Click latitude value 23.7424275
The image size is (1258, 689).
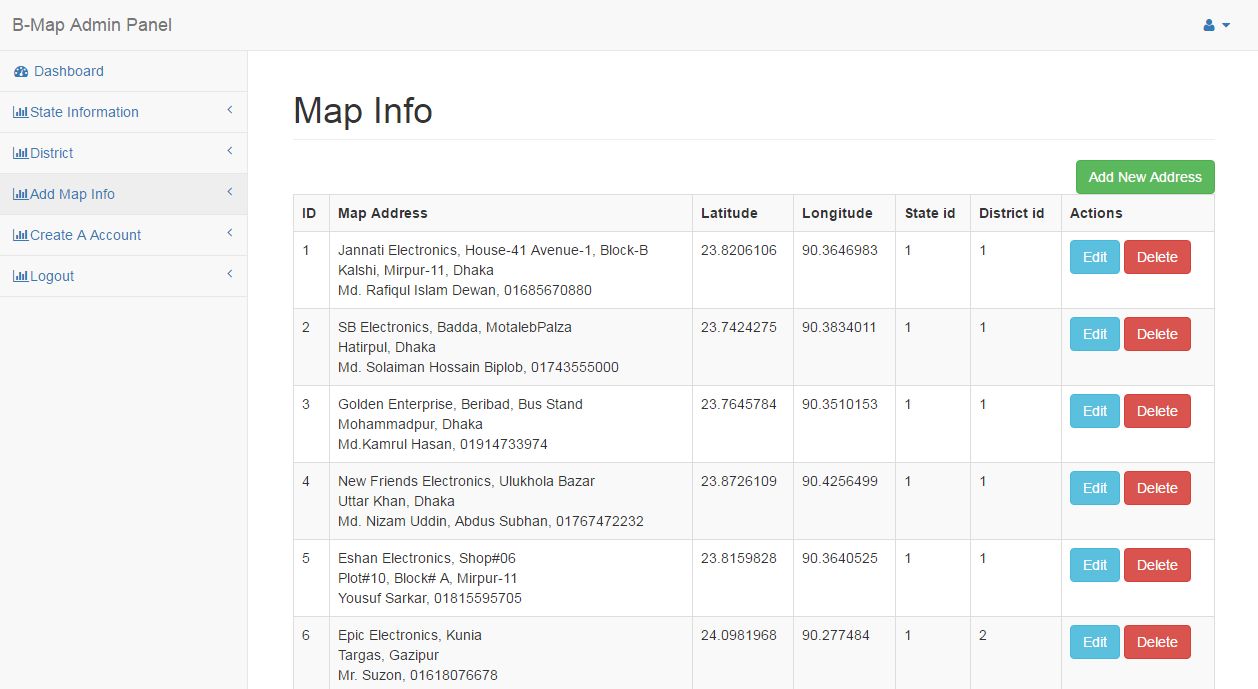(x=739, y=327)
